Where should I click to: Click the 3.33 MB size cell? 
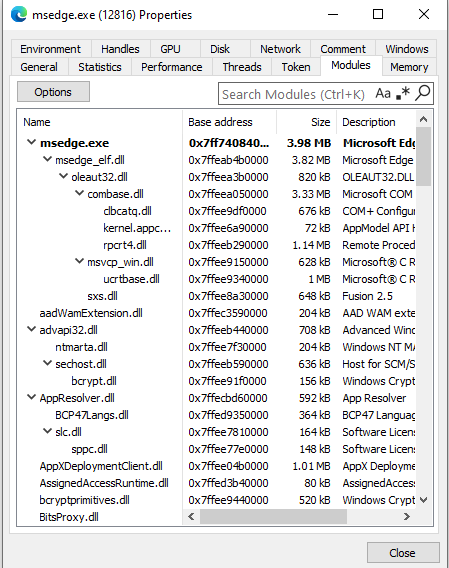pos(311,194)
